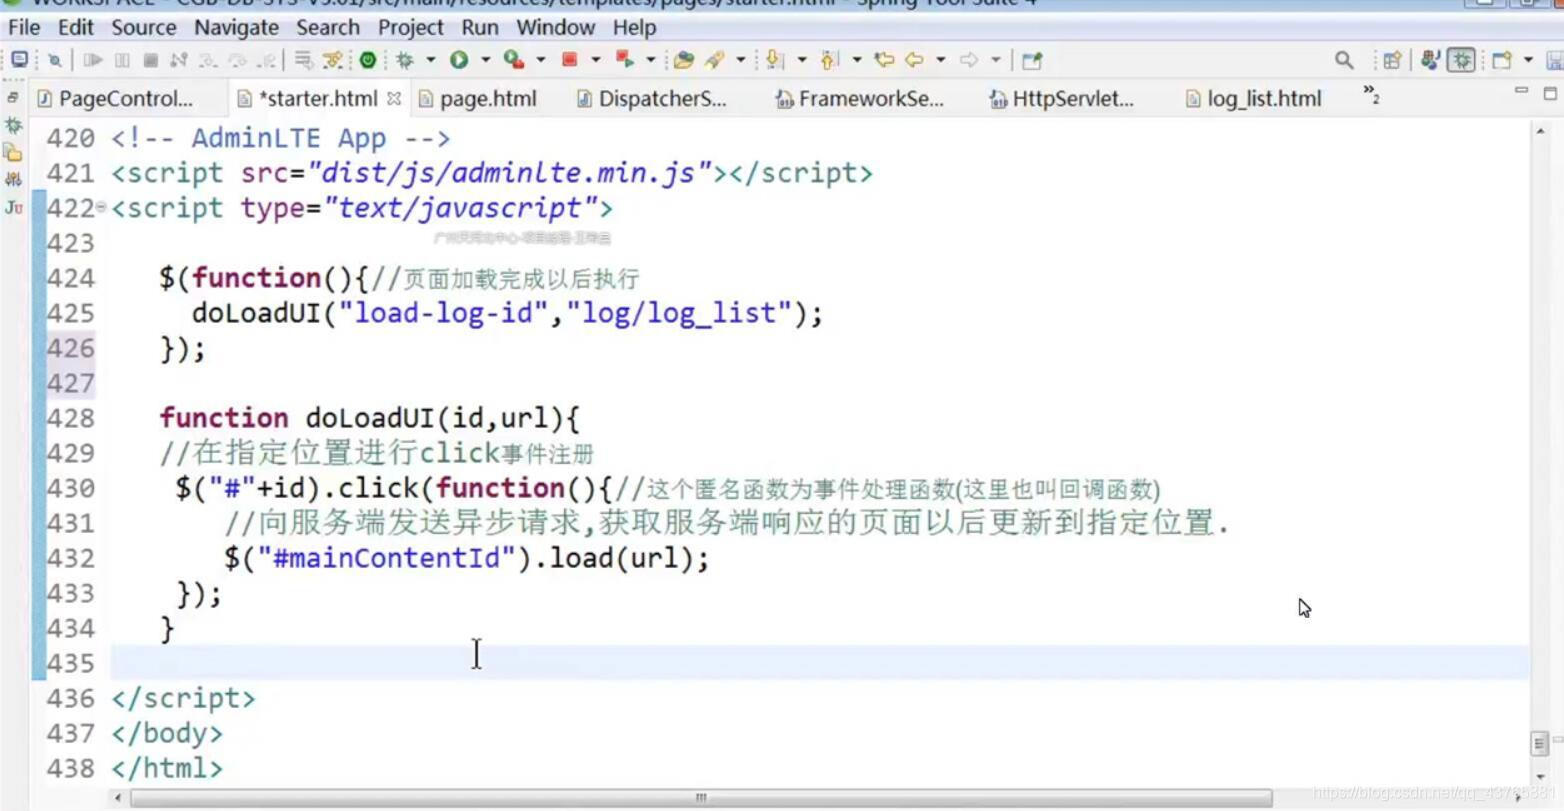Click the Step Over icon
This screenshot has width=1564, height=811.
coord(237,60)
